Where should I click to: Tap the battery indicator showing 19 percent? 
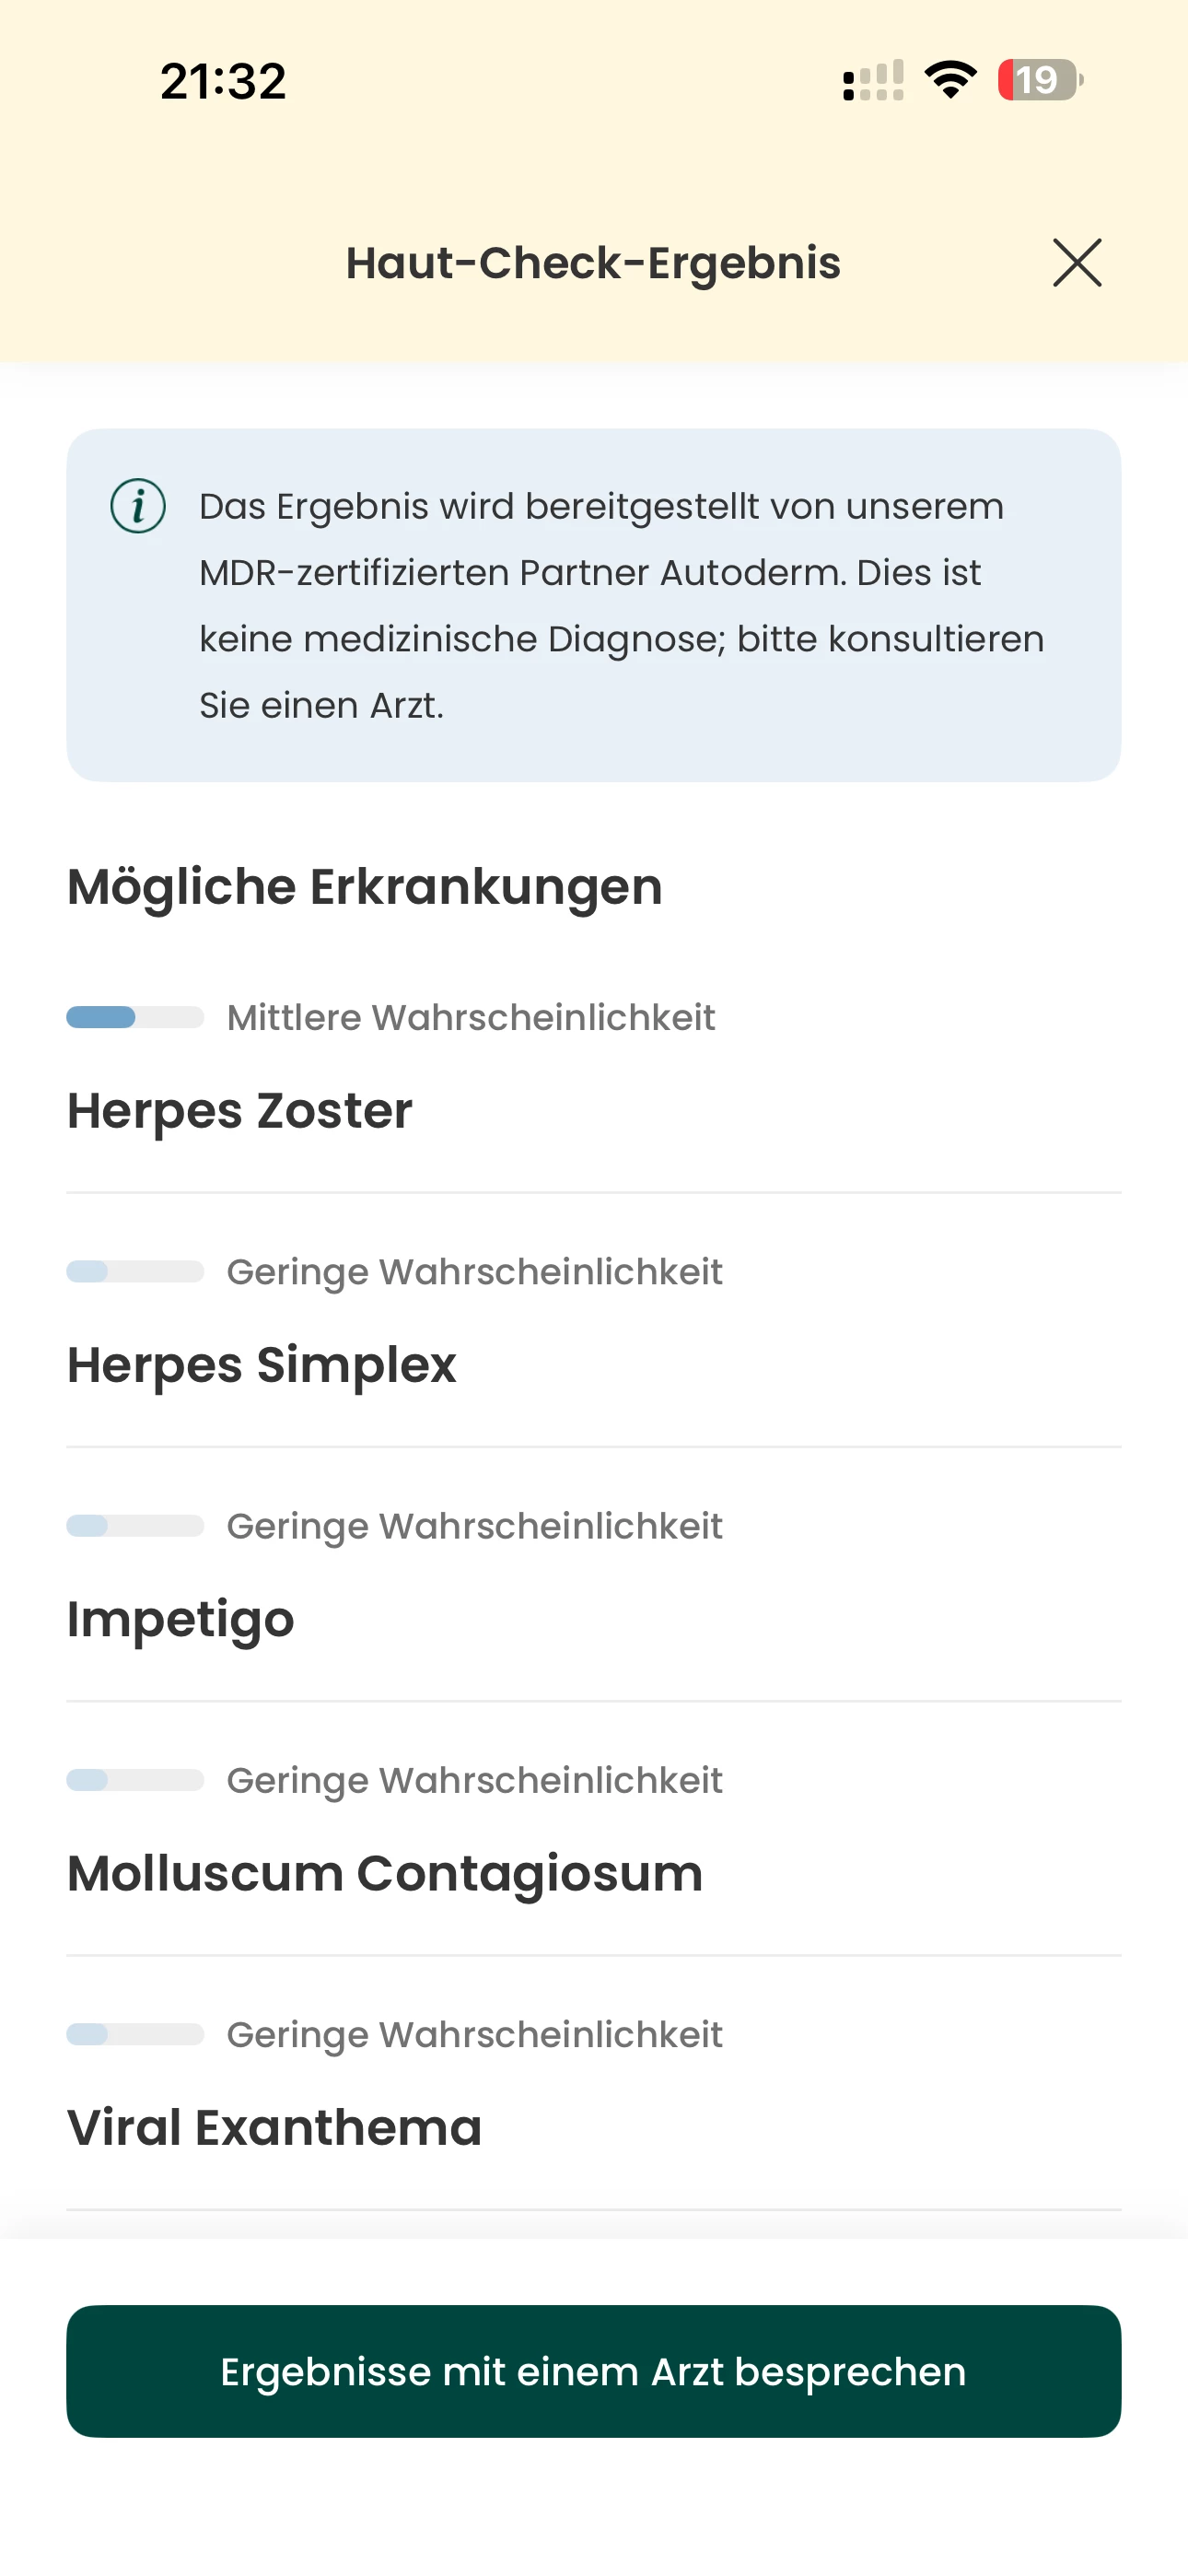(1038, 79)
